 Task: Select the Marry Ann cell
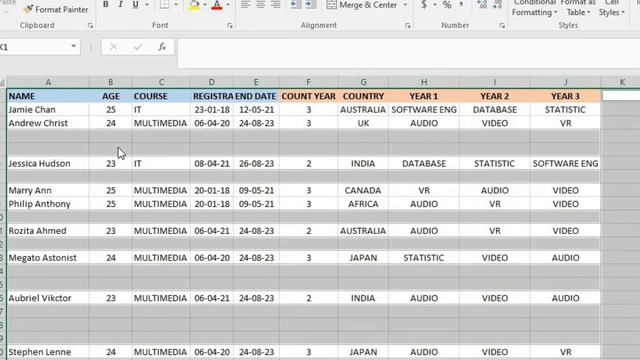point(48,190)
